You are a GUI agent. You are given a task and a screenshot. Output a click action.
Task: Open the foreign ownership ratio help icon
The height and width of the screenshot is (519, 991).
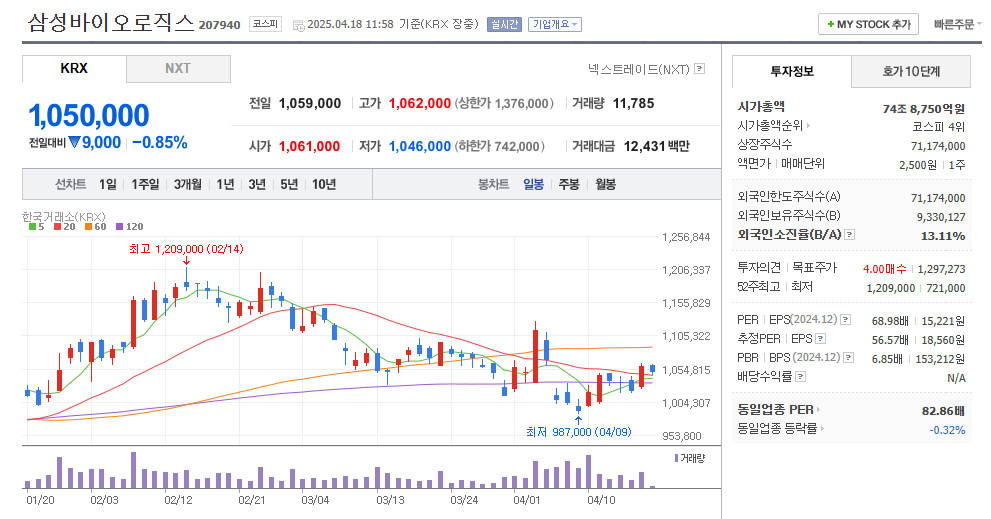point(849,235)
